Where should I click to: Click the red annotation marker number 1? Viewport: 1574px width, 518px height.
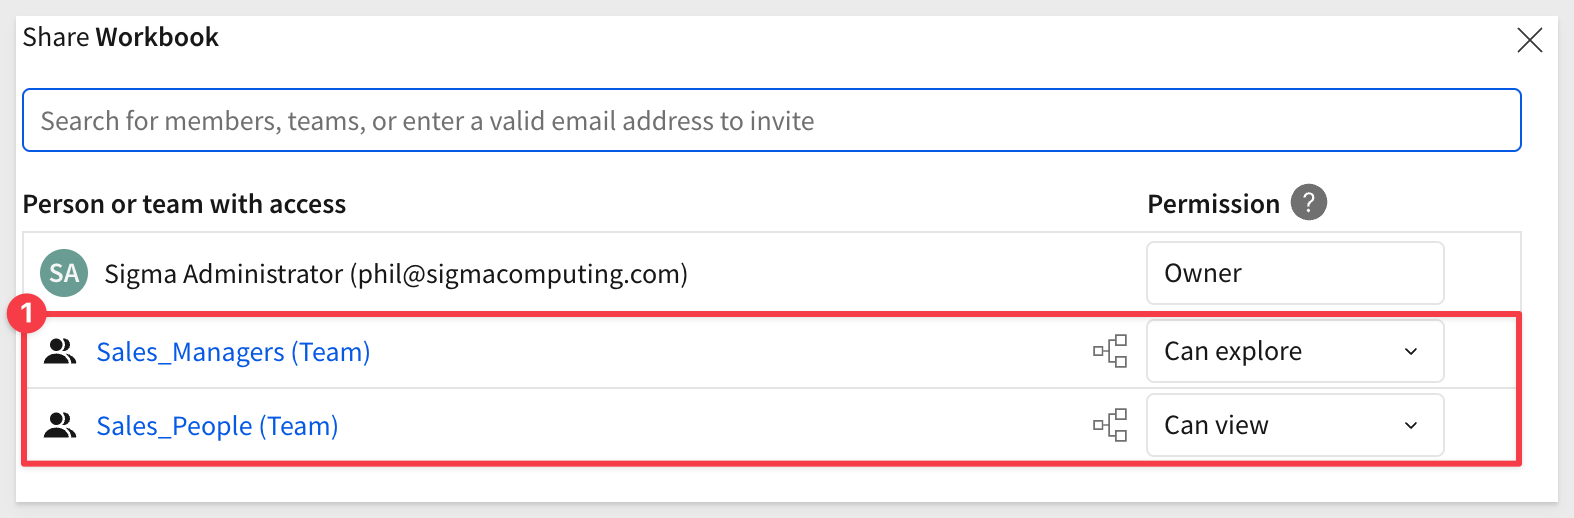coord(27,314)
